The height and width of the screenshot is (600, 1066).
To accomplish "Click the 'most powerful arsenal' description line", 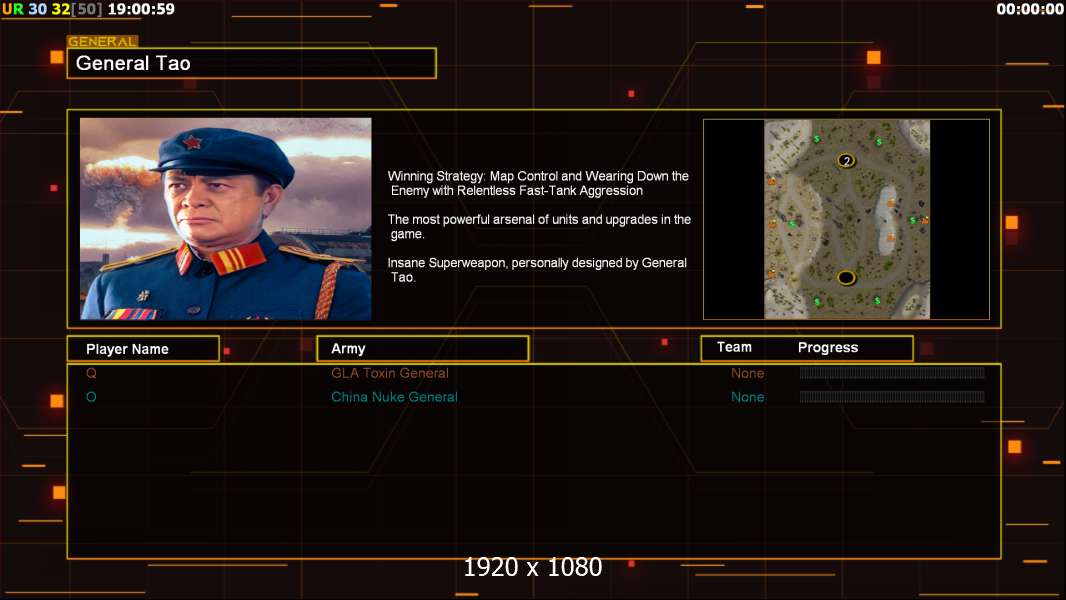I will pyautogui.click(x=539, y=226).
